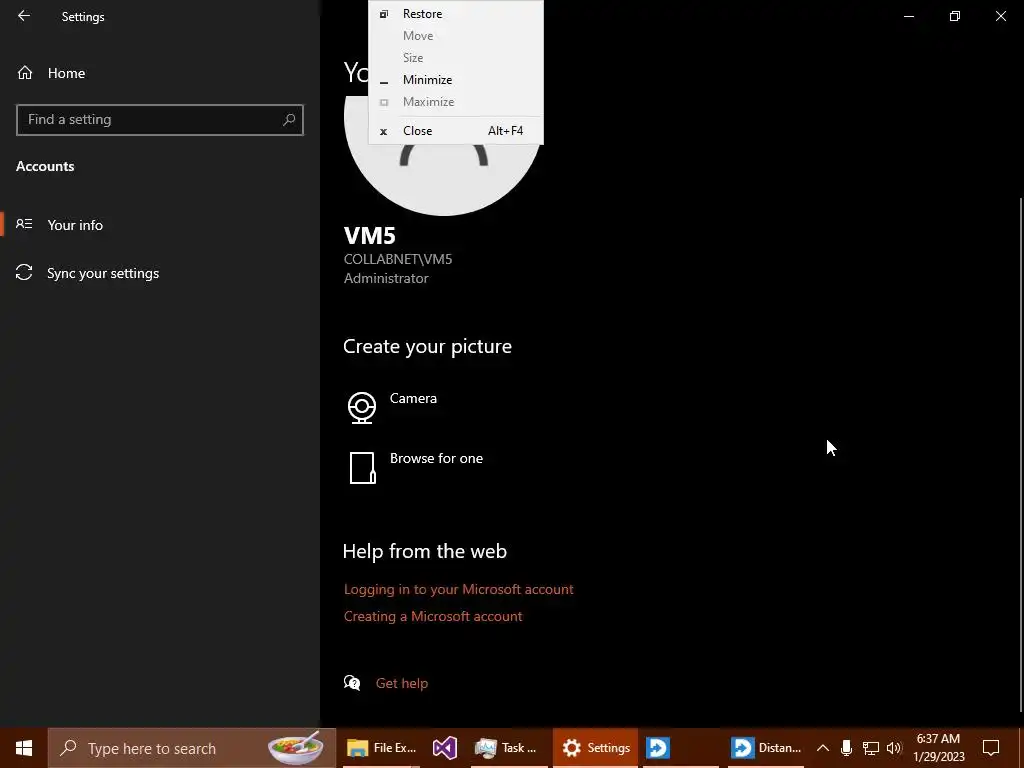
Task: Open Creating a Microsoft account link
Action: 433,616
